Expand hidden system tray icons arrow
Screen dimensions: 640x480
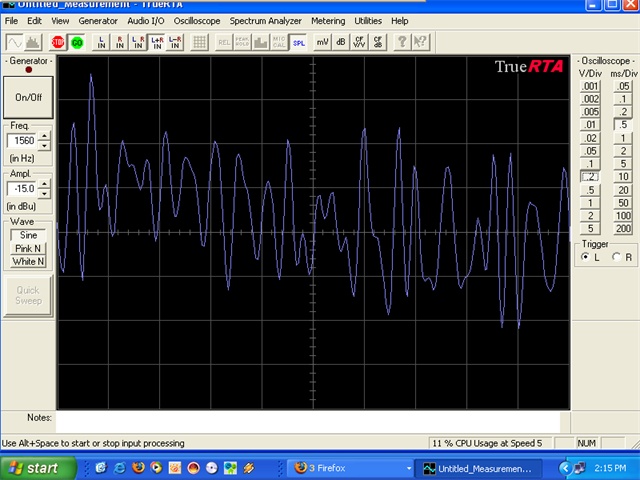click(564, 468)
